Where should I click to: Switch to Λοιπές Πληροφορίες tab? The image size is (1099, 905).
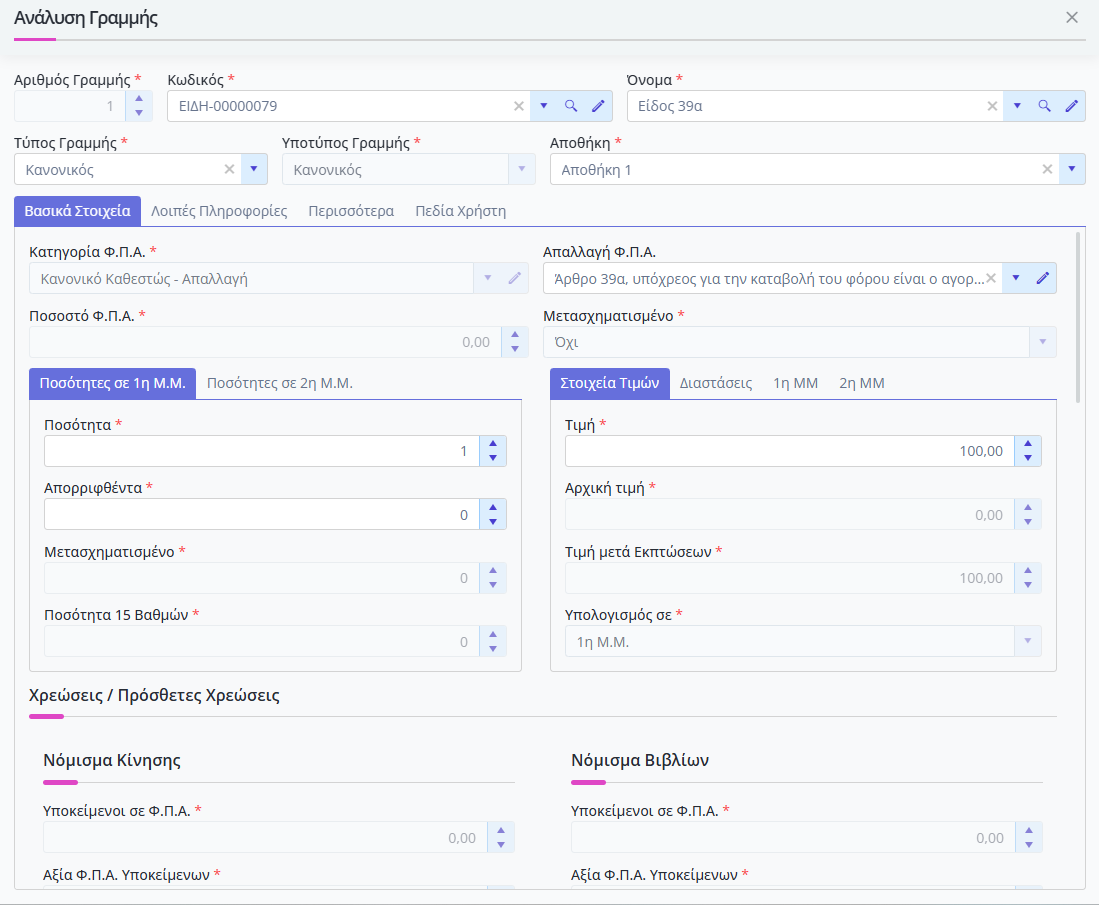219,211
